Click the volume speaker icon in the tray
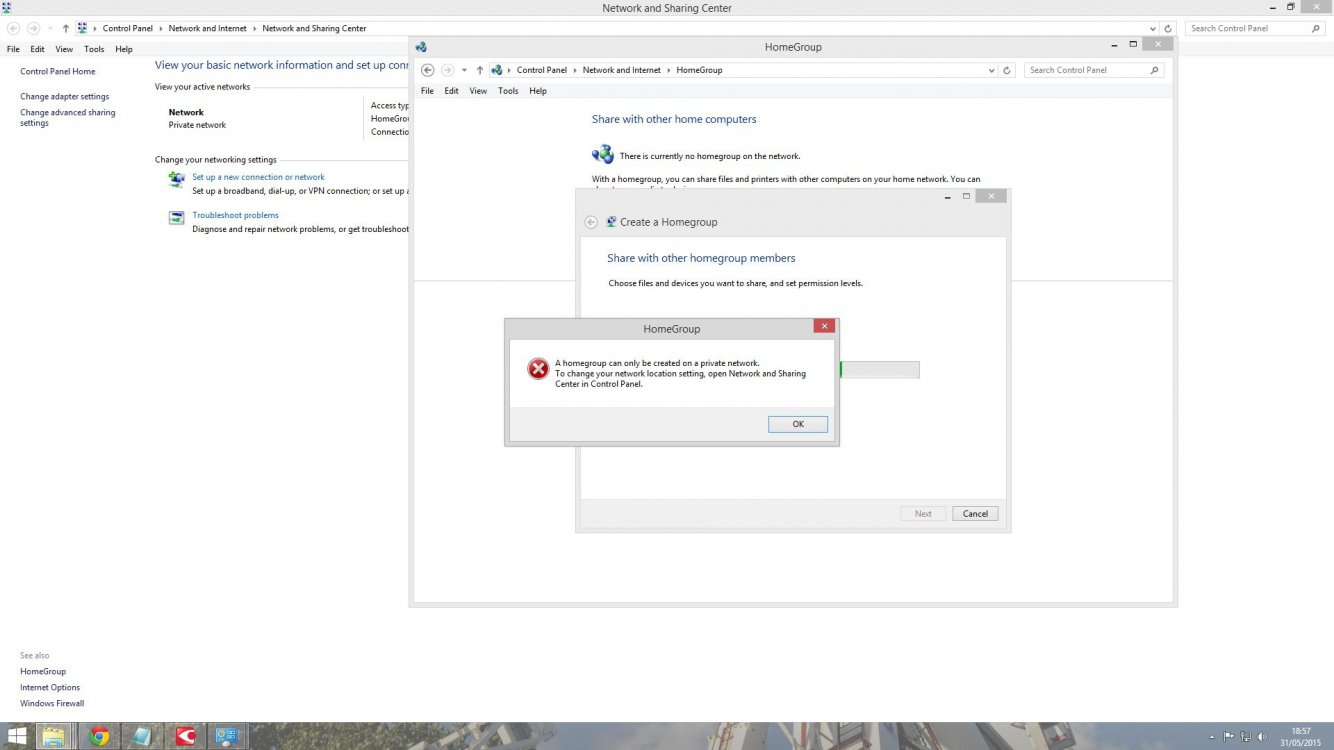The width and height of the screenshot is (1334, 750). 1262,737
